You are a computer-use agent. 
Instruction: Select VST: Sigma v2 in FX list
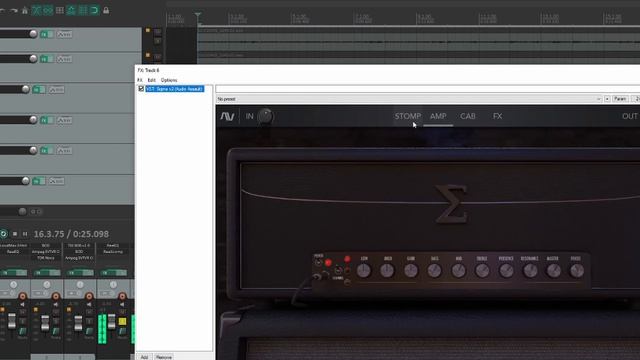tap(175, 89)
